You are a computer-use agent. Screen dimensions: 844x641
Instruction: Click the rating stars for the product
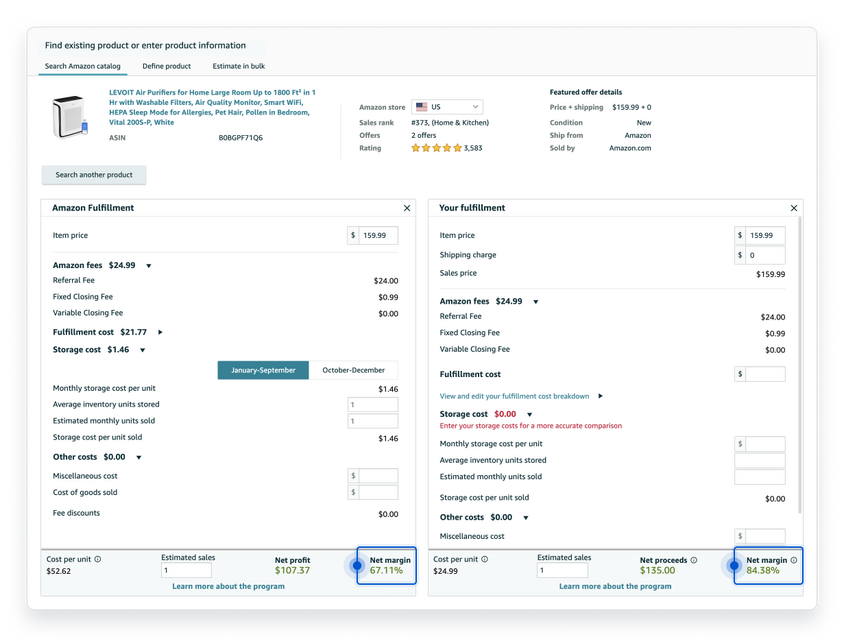click(437, 148)
